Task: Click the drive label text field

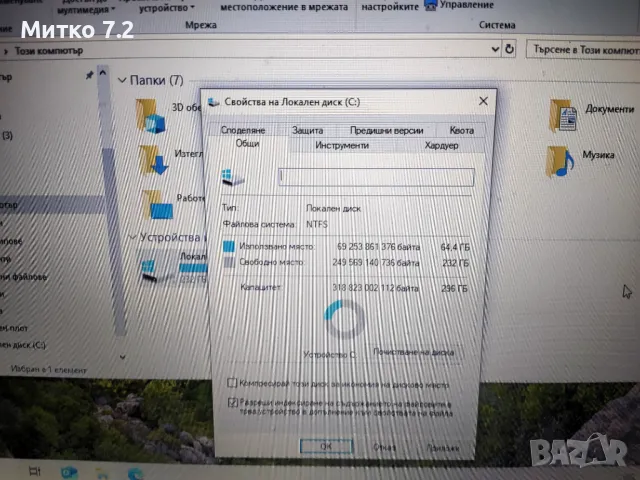Action: pyautogui.click(x=376, y=177)
